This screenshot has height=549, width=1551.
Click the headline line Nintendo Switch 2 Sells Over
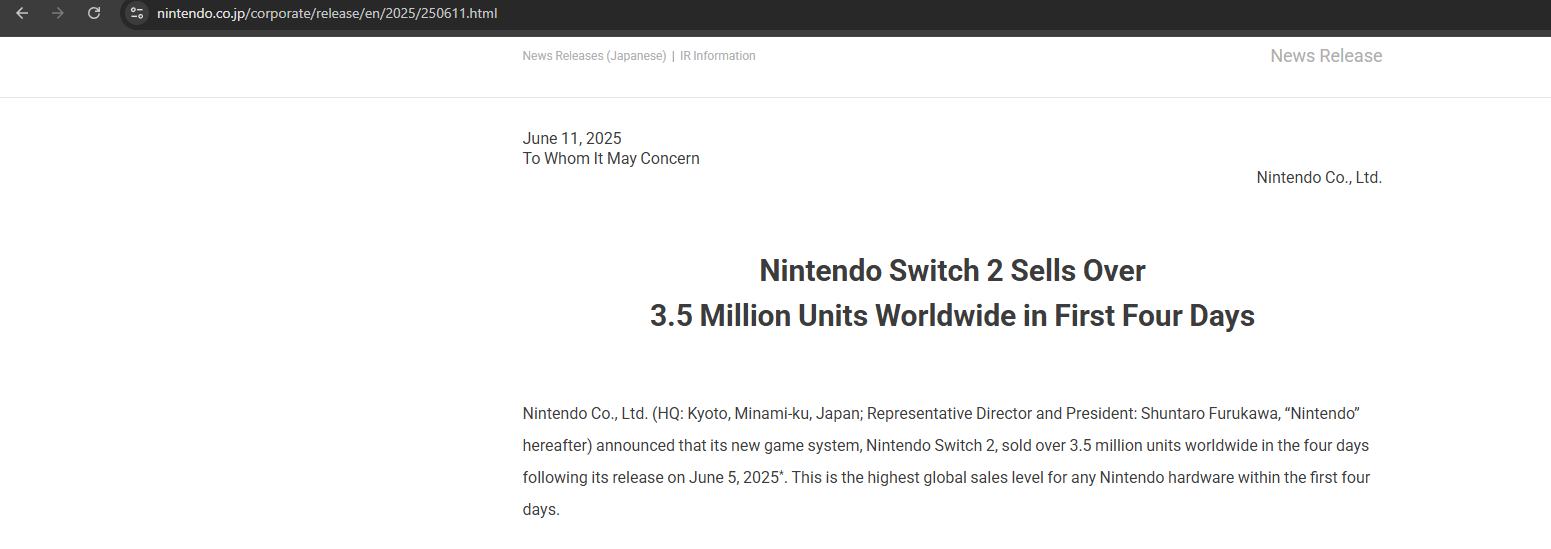pyautogui.click(x=952, y=270)
